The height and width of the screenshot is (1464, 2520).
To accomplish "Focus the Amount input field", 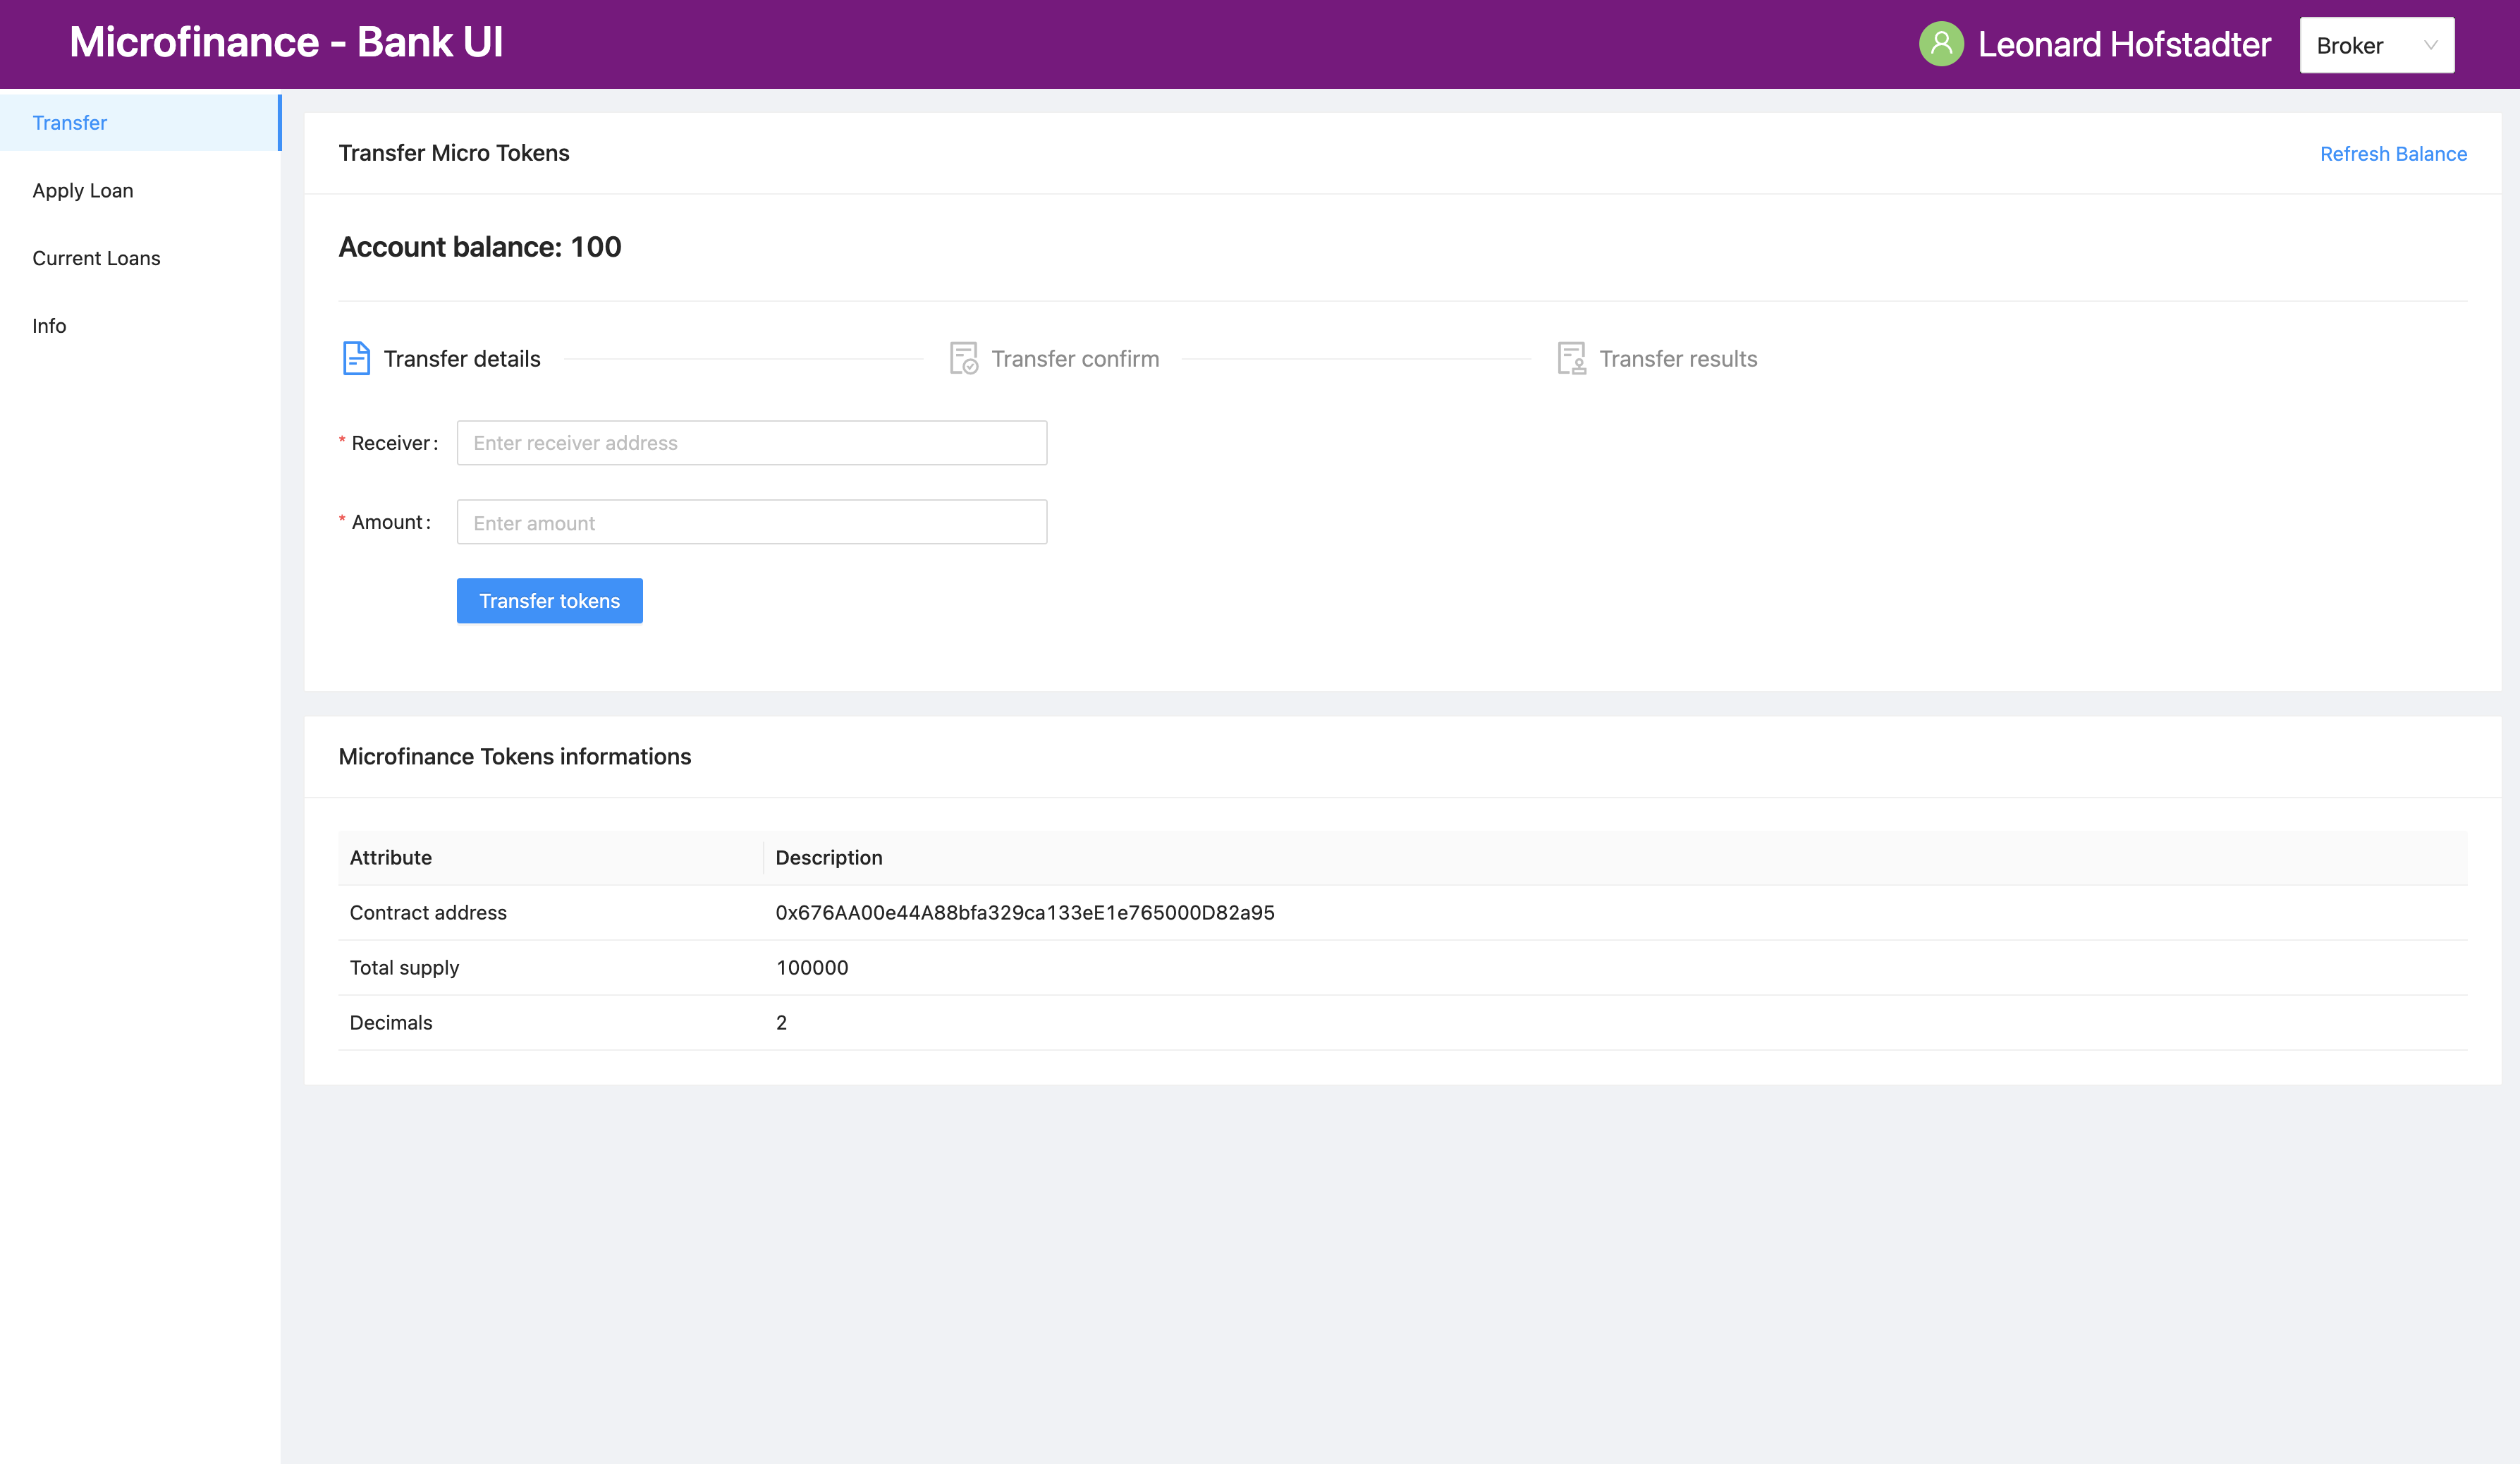I will pos(752,522).
